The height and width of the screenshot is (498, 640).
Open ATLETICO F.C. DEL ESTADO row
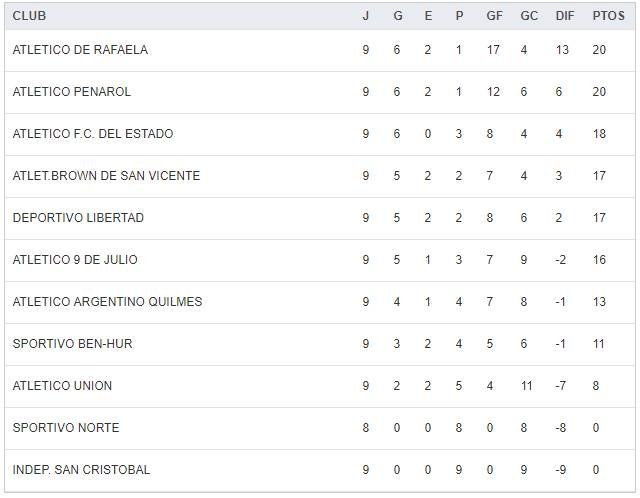(93, 134)
